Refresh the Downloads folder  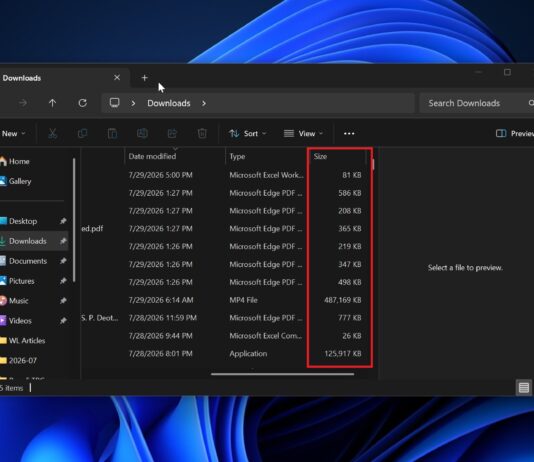pyautogui.click(x=82, y=103)
